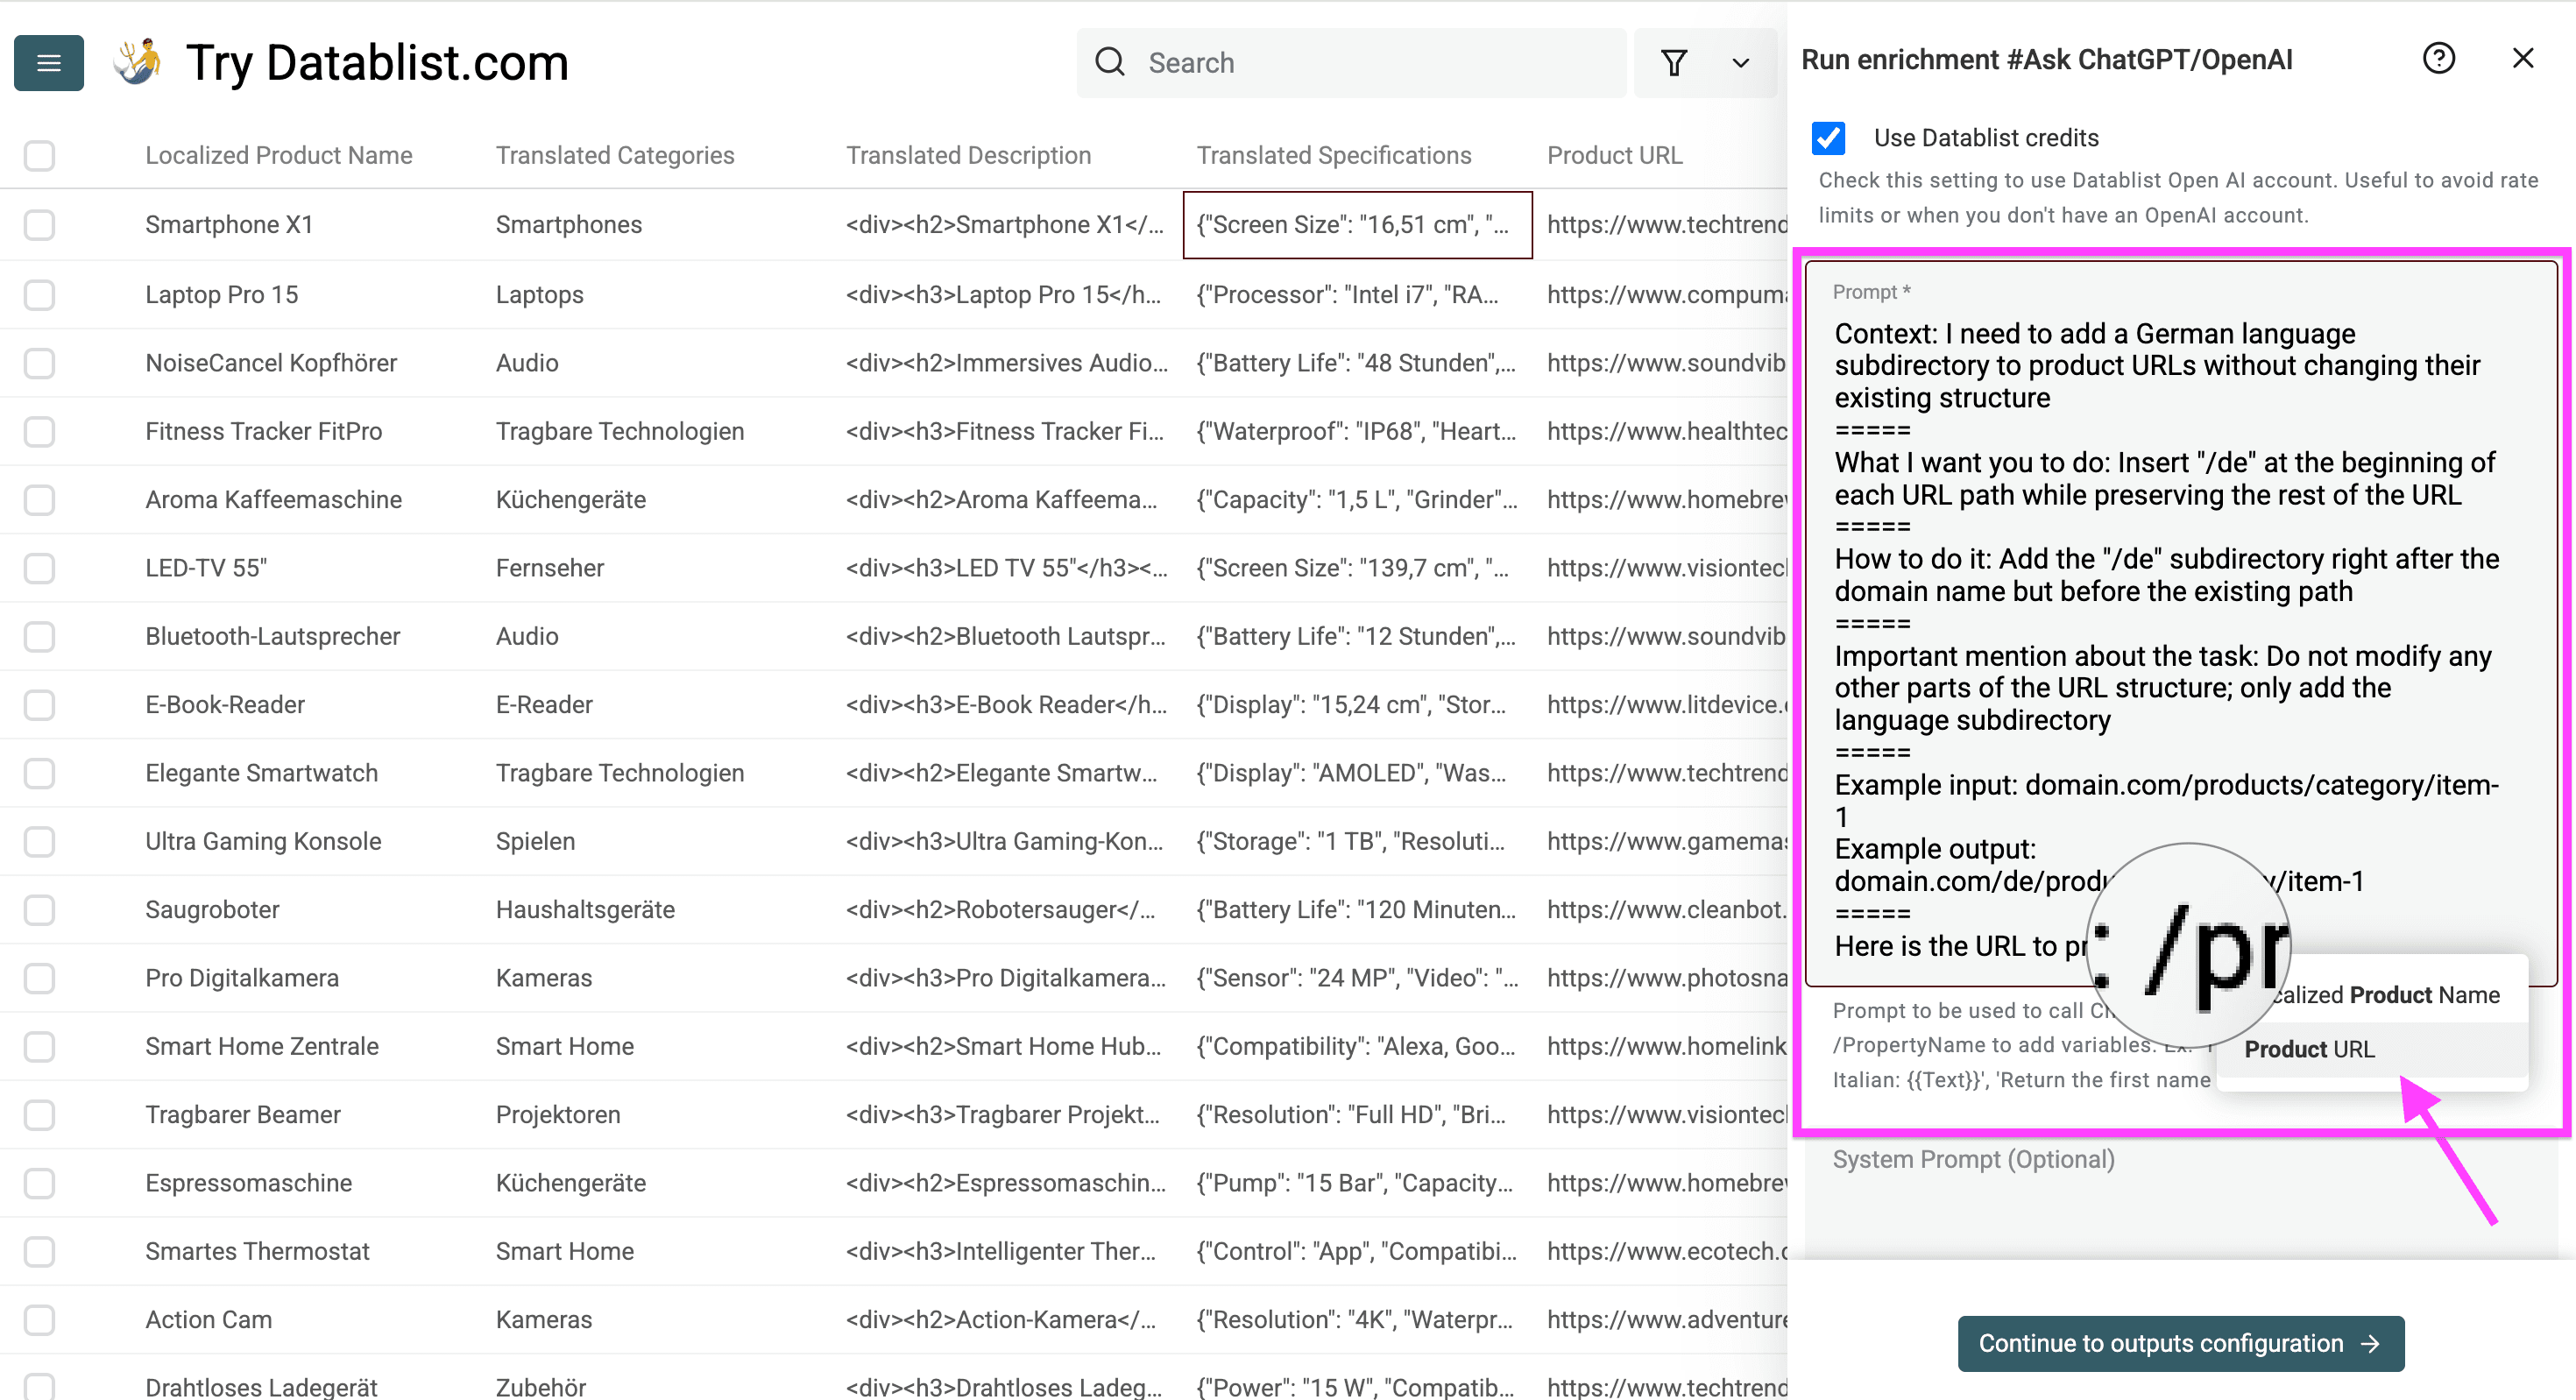2576x1400 pixels.
Task: Check the Smartphone X1 row checkbox
Action: (39, 224)
